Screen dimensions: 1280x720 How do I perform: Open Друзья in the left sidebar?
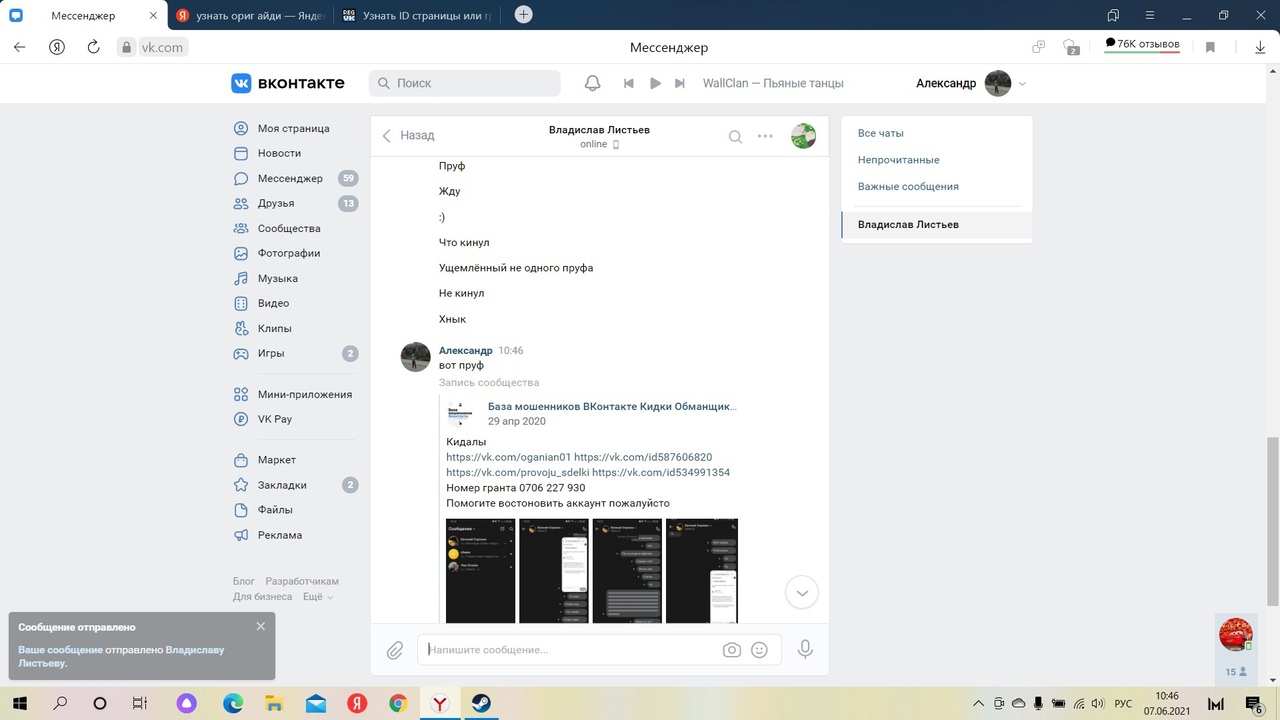point(276,203)
